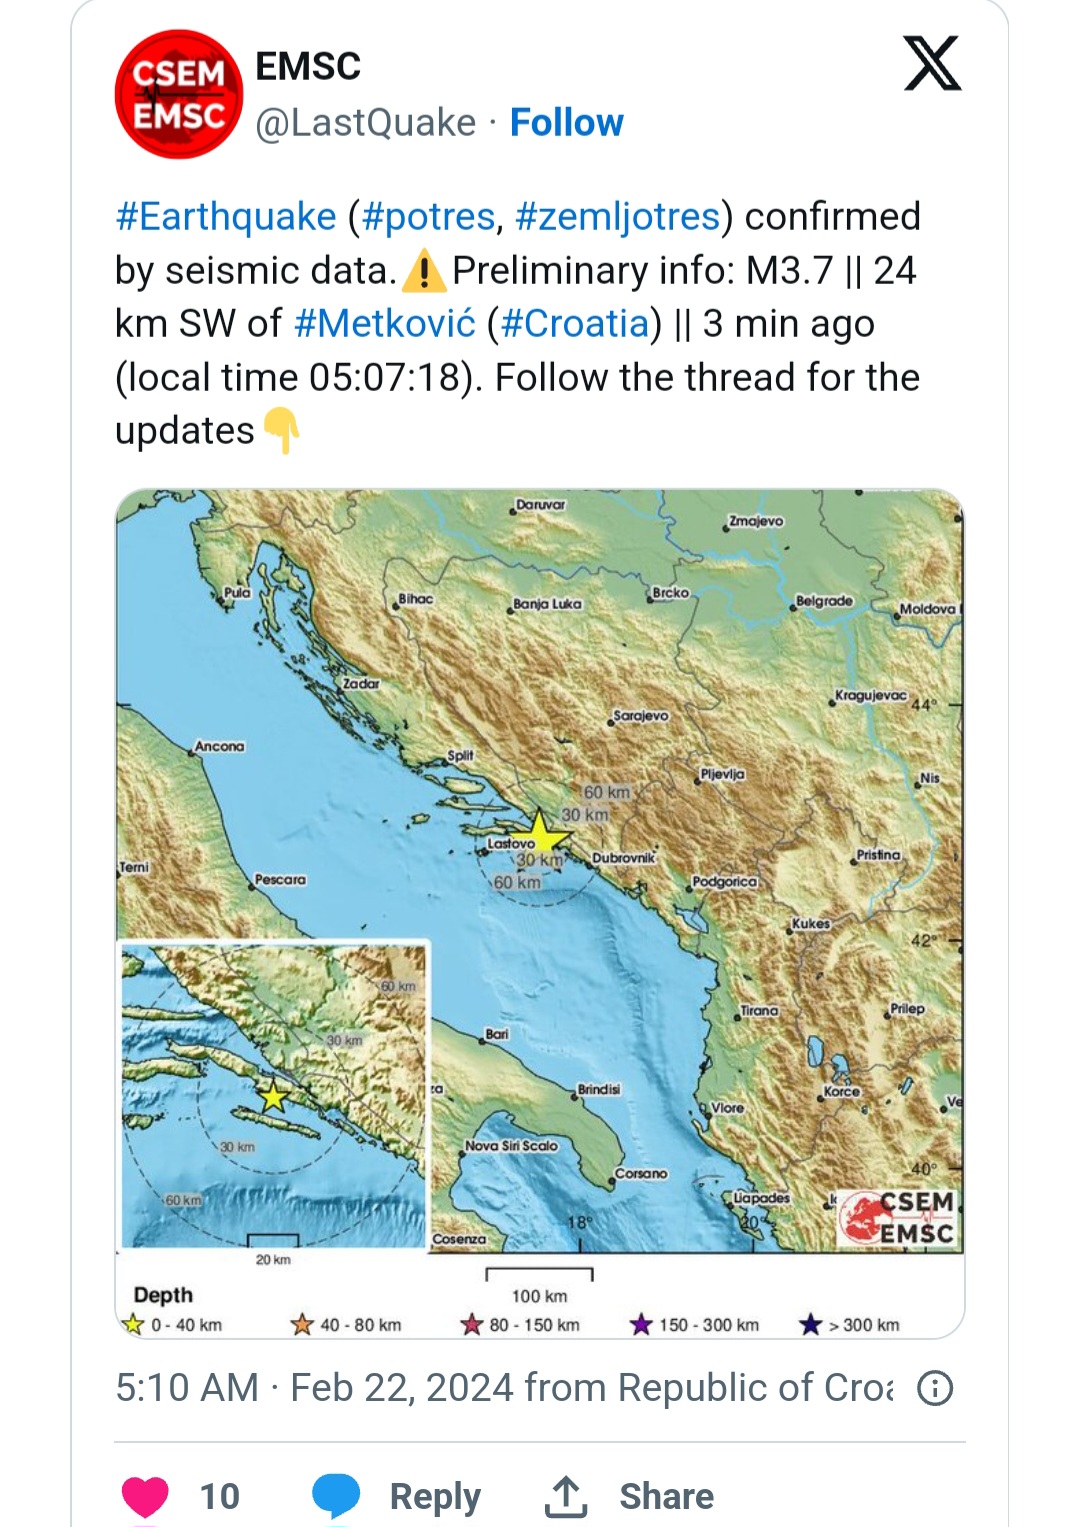This screenshot has width=1080, height=1527.
Task: Click the EMSC profile avatar
Action: point(179,94)
